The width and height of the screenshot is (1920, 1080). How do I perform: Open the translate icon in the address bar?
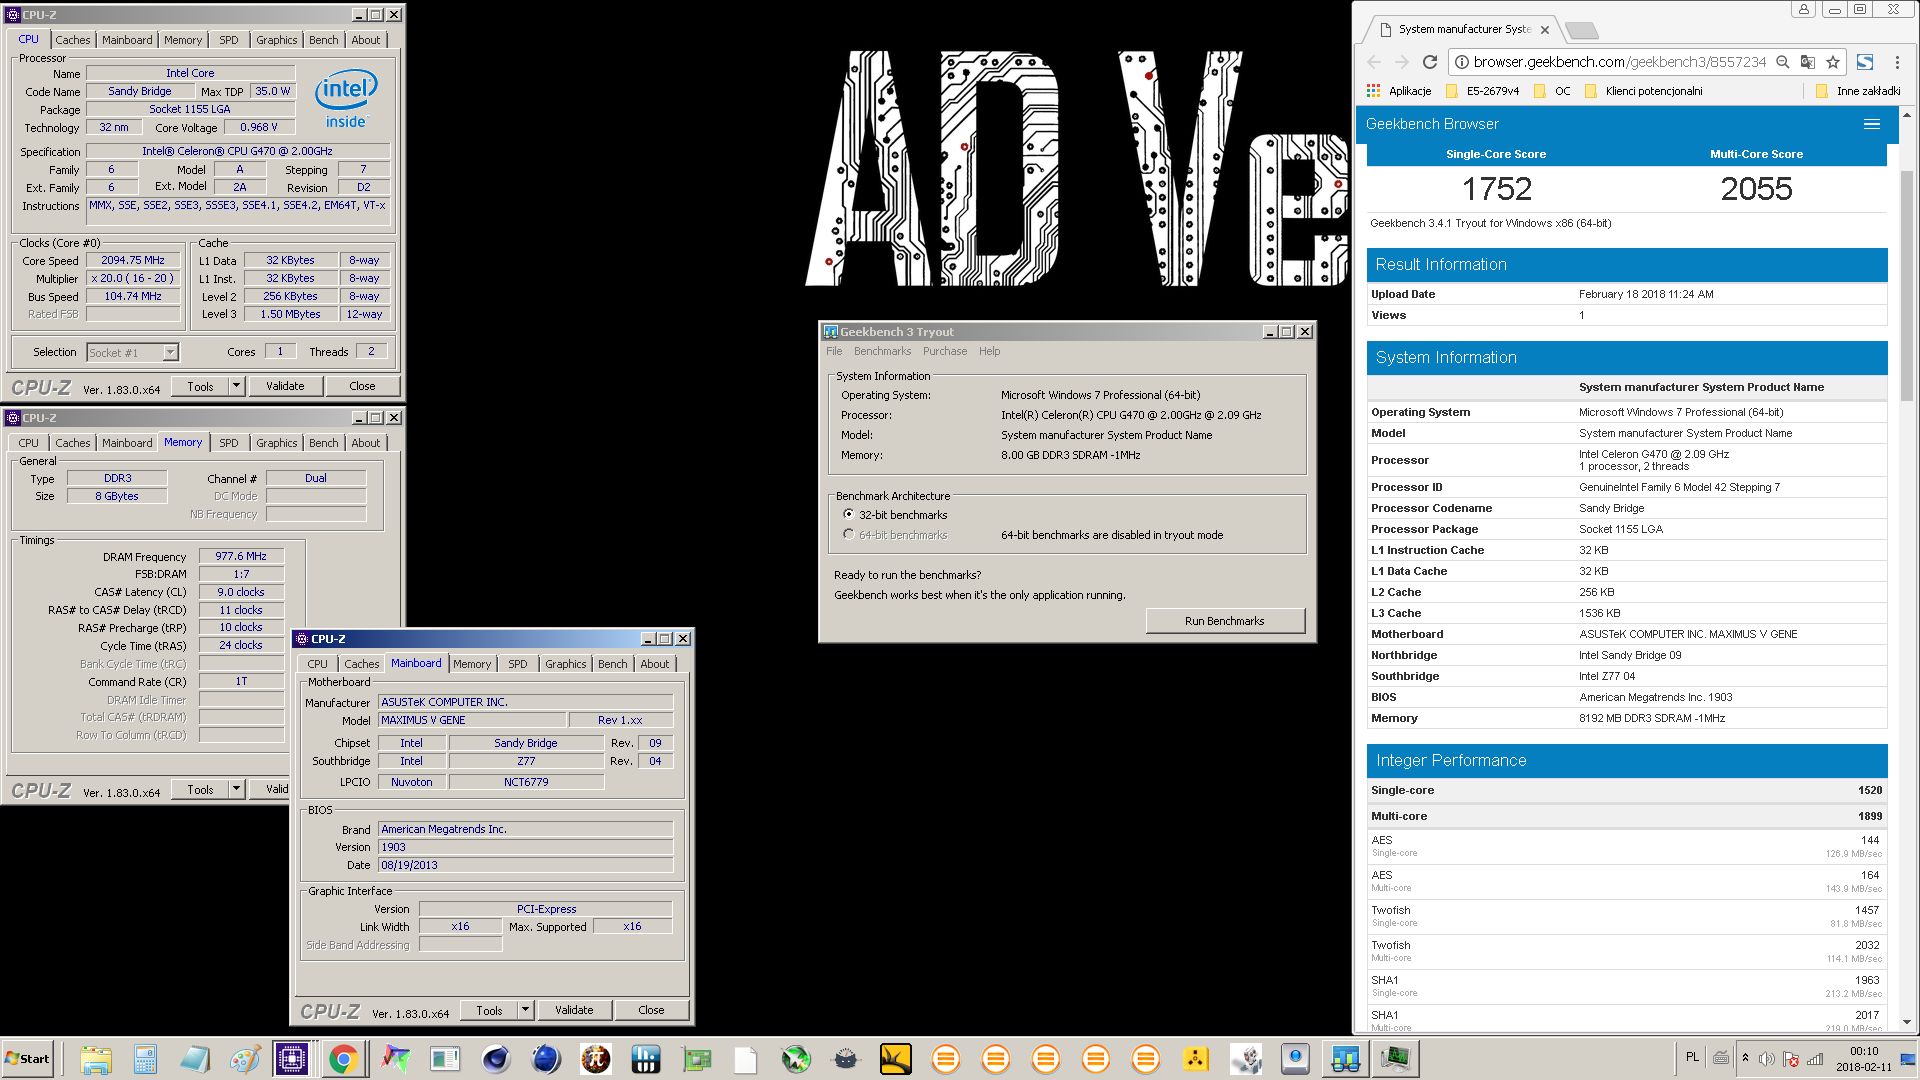pos(1808,62)
